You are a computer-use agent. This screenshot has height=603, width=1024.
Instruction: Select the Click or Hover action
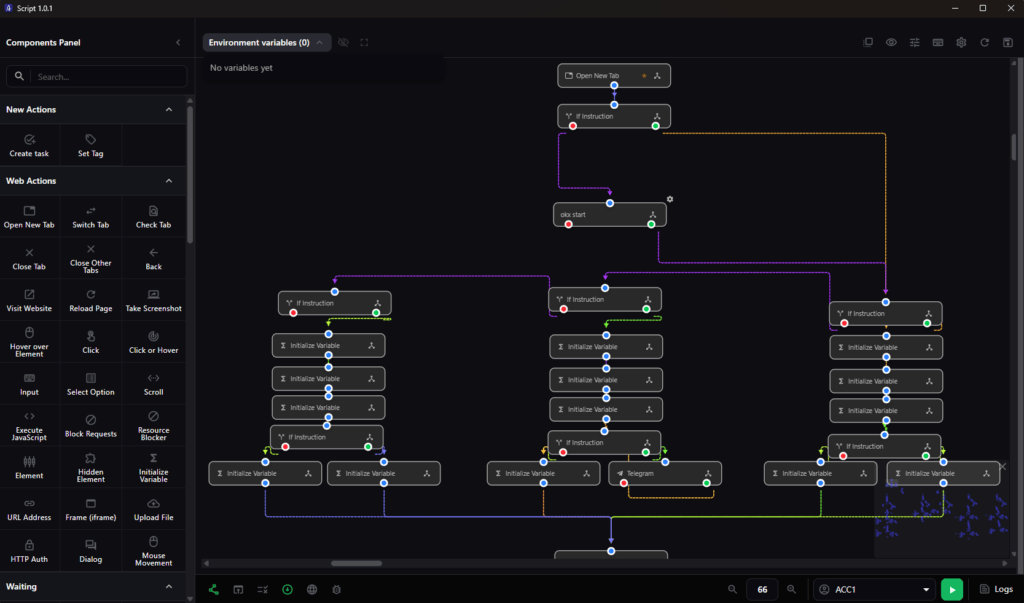pyautogui.click(x=153, y=342)
